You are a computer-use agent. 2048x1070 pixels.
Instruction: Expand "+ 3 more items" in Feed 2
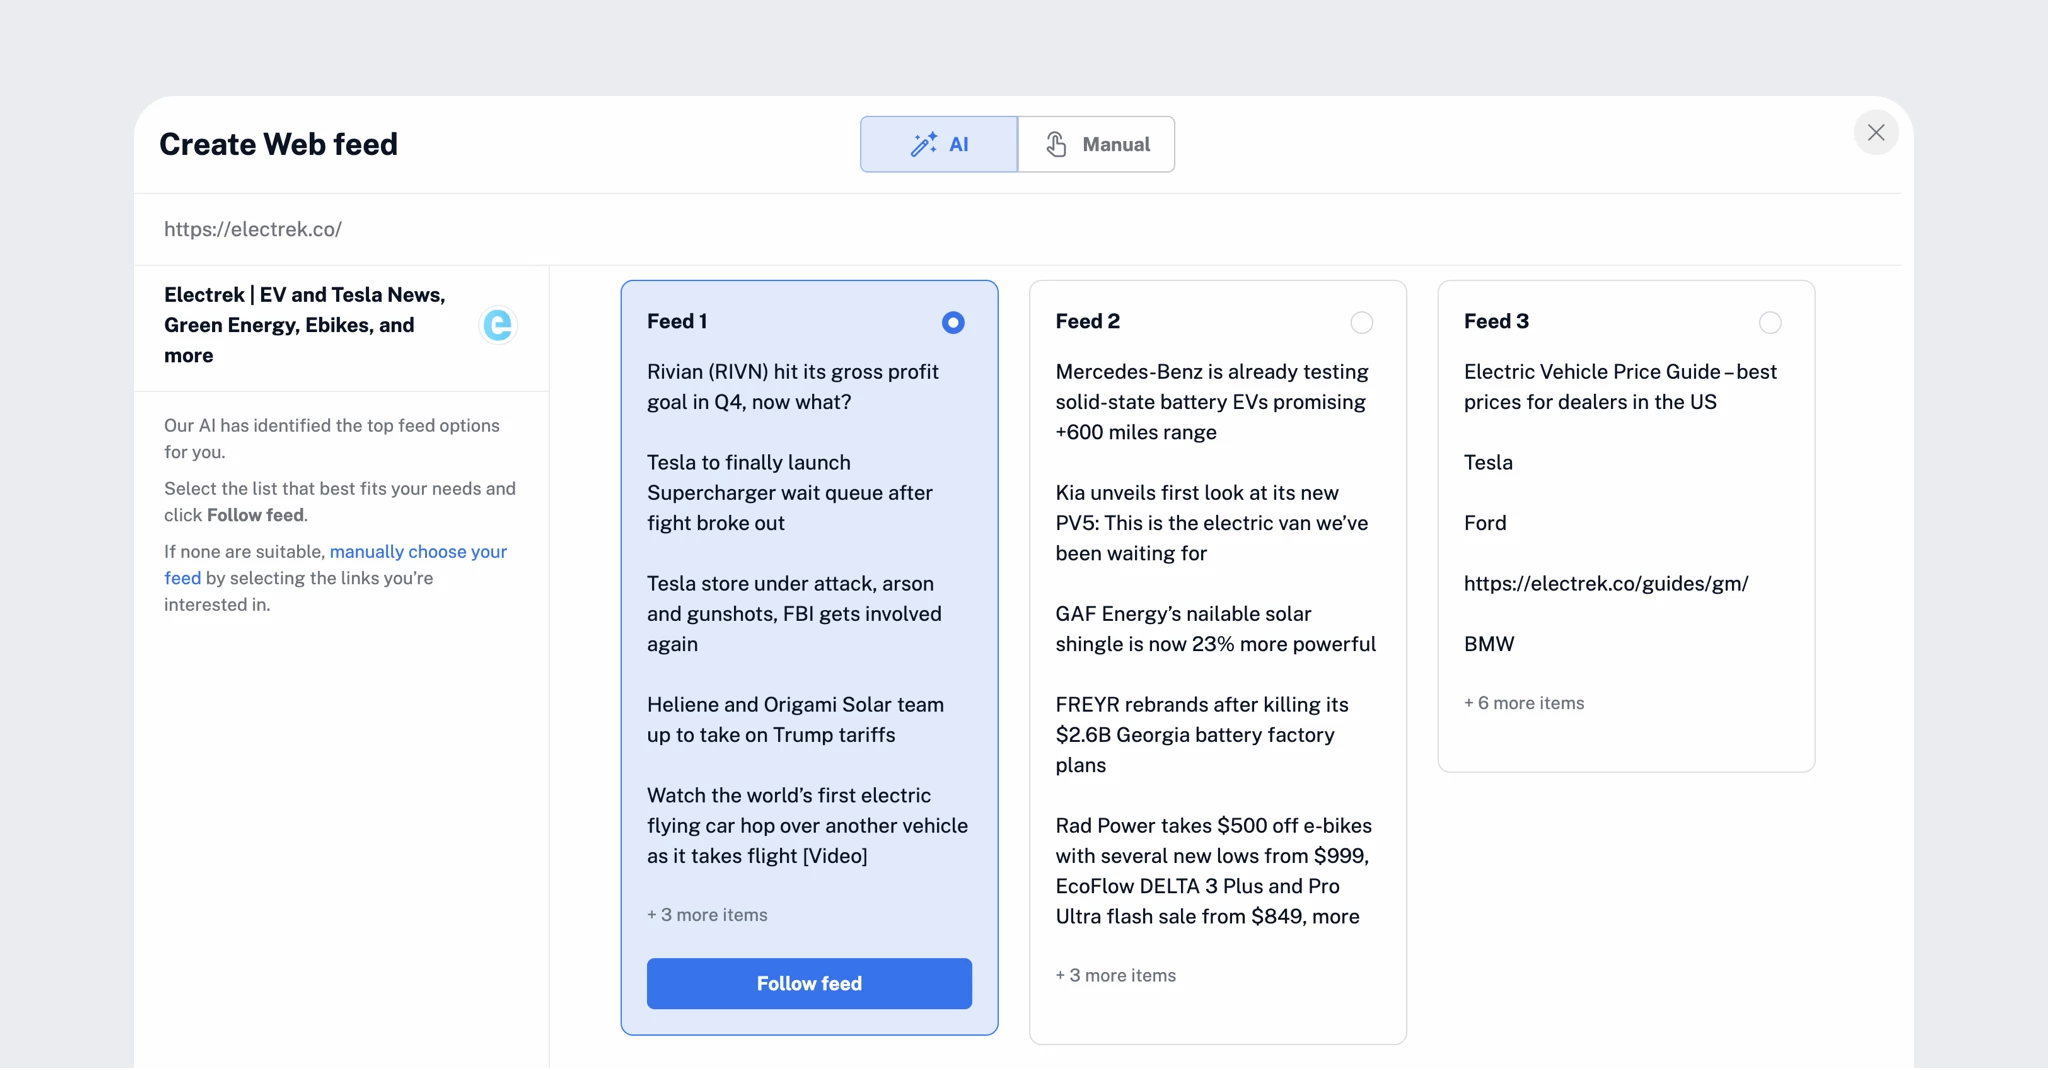pyautogui.click(x=1116, y=975)
